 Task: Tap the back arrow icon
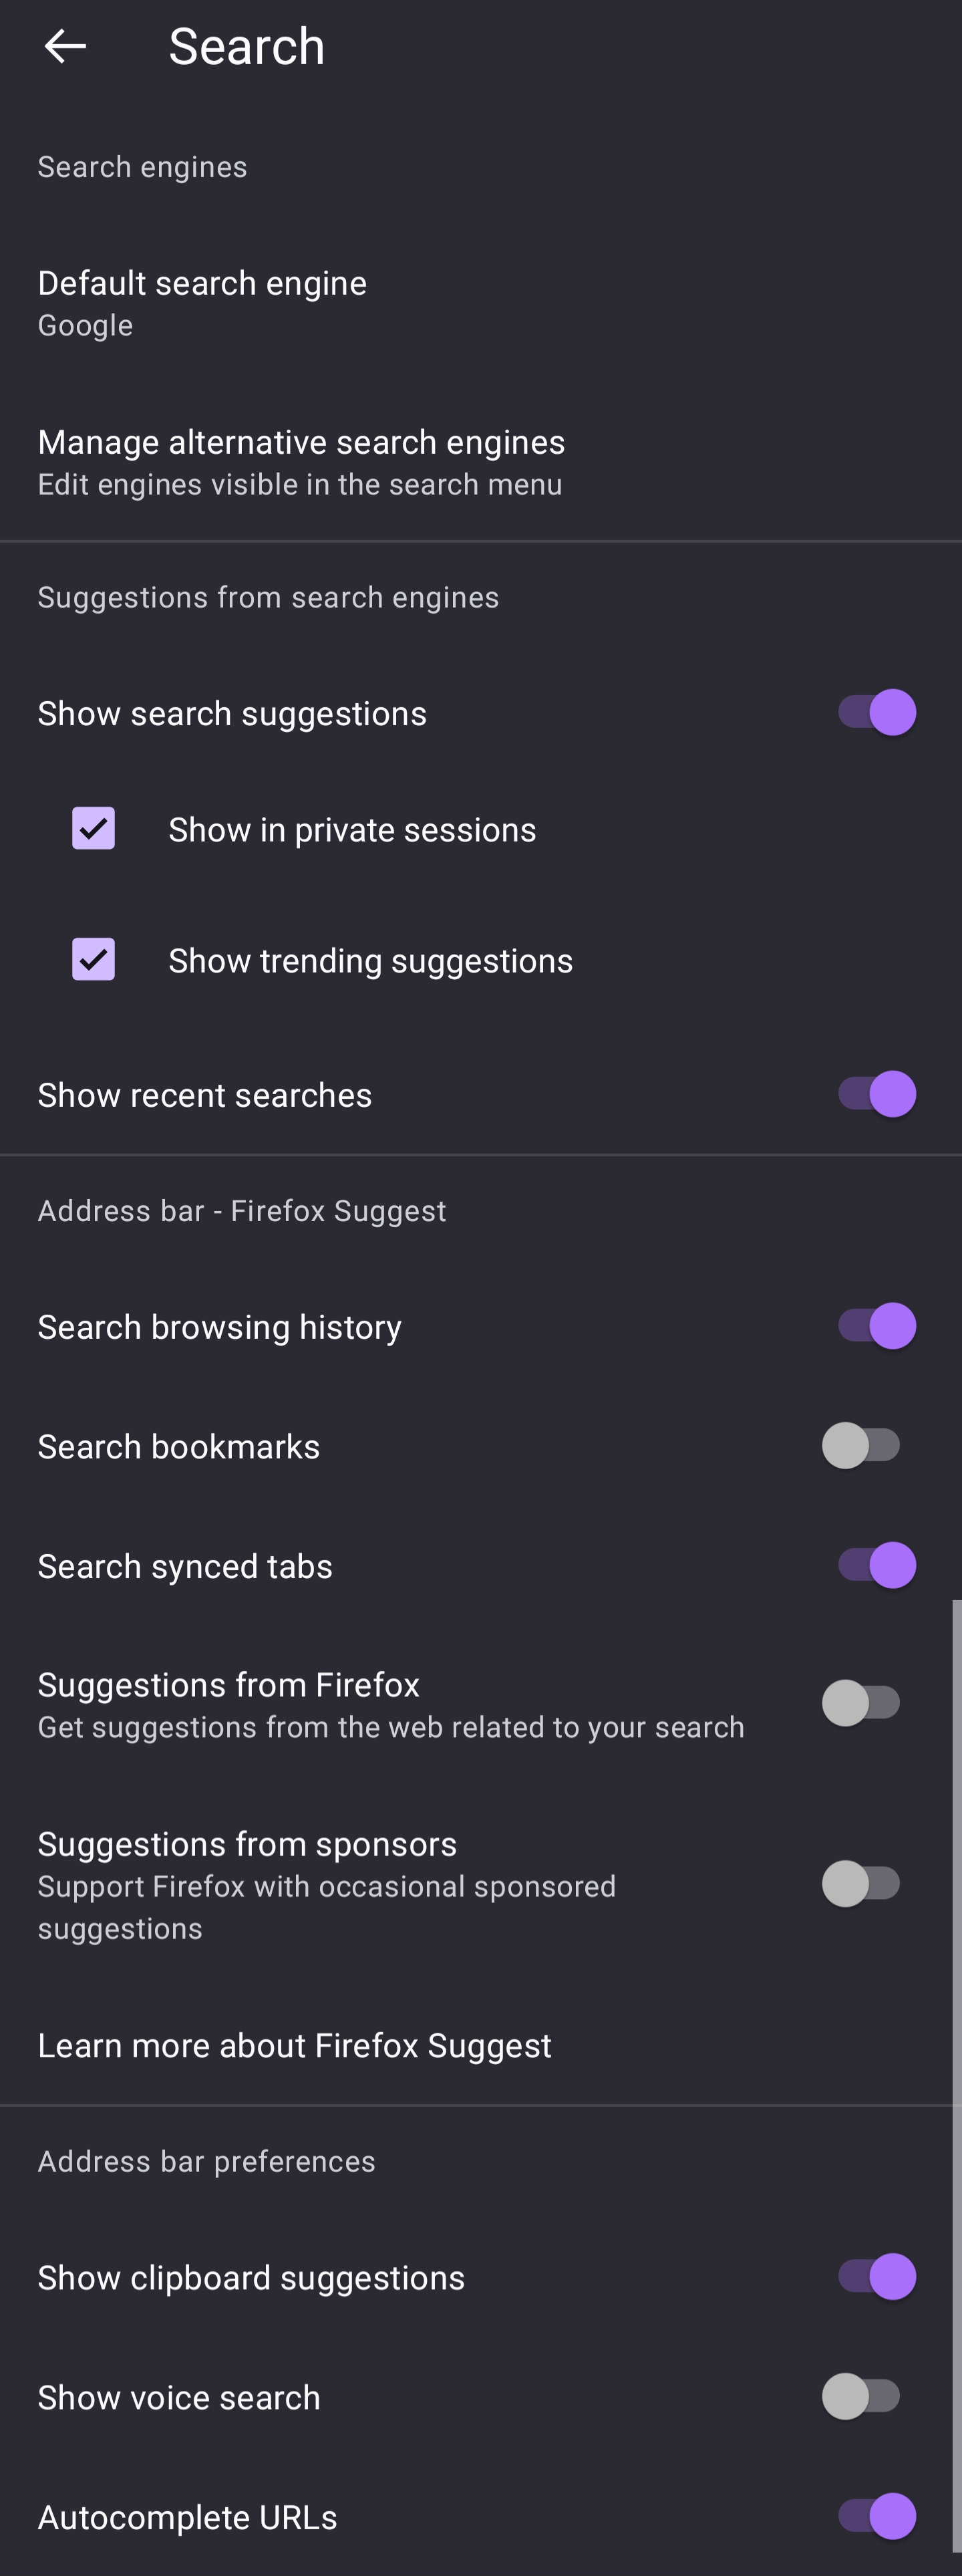(65, 46)
